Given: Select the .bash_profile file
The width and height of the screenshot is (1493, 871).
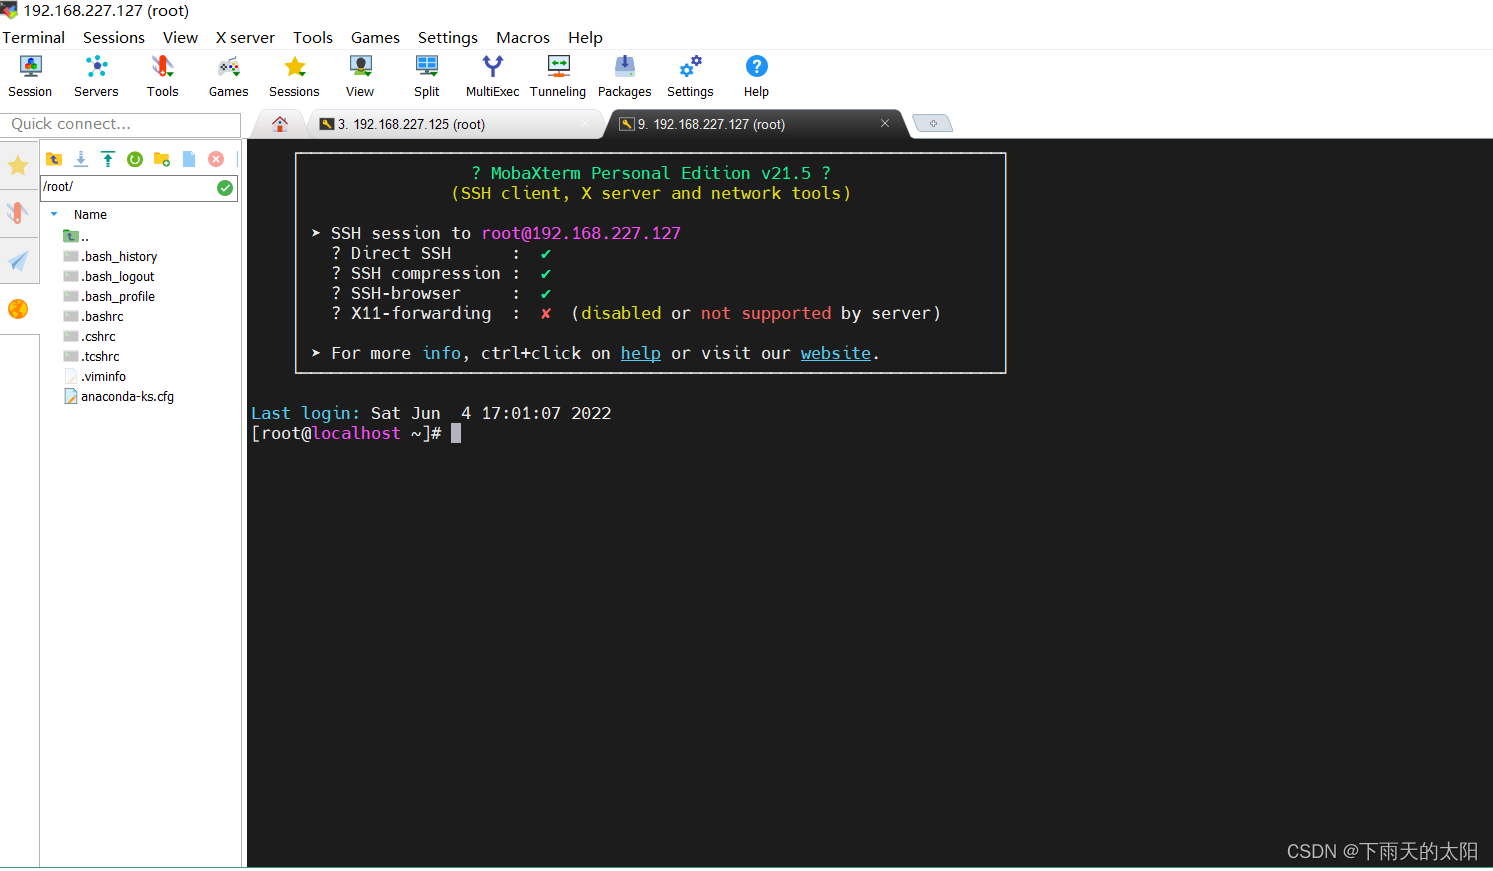Looking at the screenshot, I should pyautogui.click(x=110, y=297).
